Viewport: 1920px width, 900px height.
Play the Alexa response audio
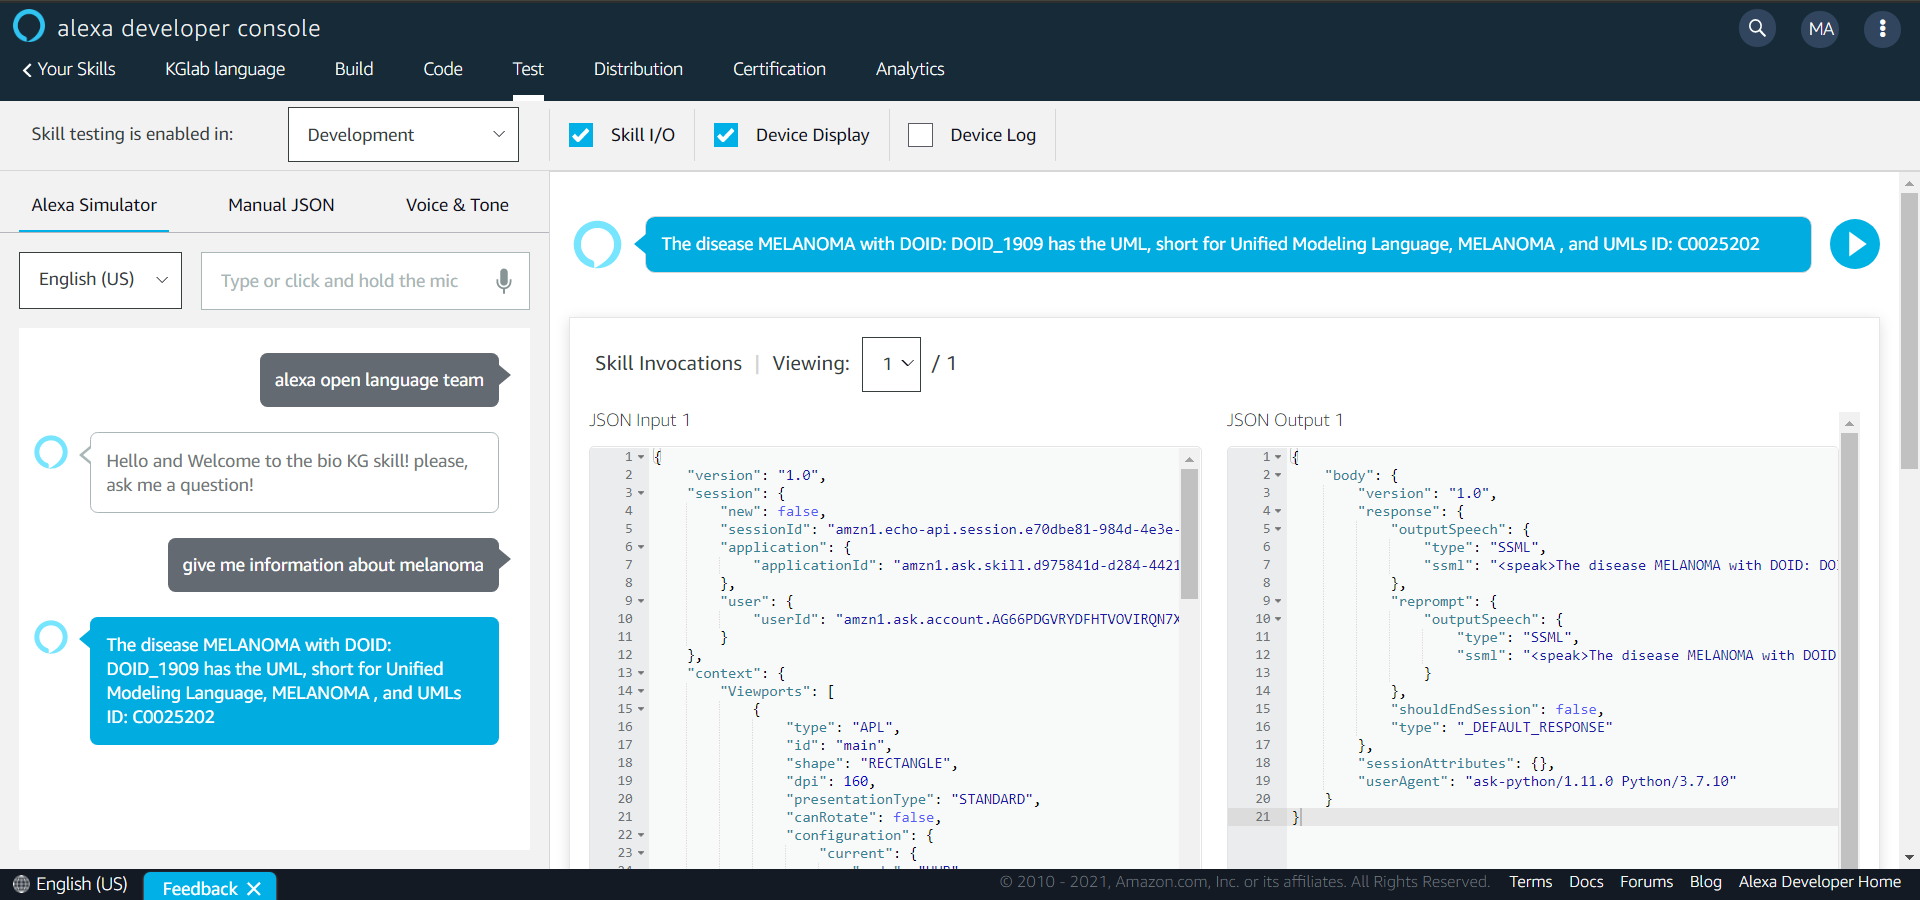1855,244
